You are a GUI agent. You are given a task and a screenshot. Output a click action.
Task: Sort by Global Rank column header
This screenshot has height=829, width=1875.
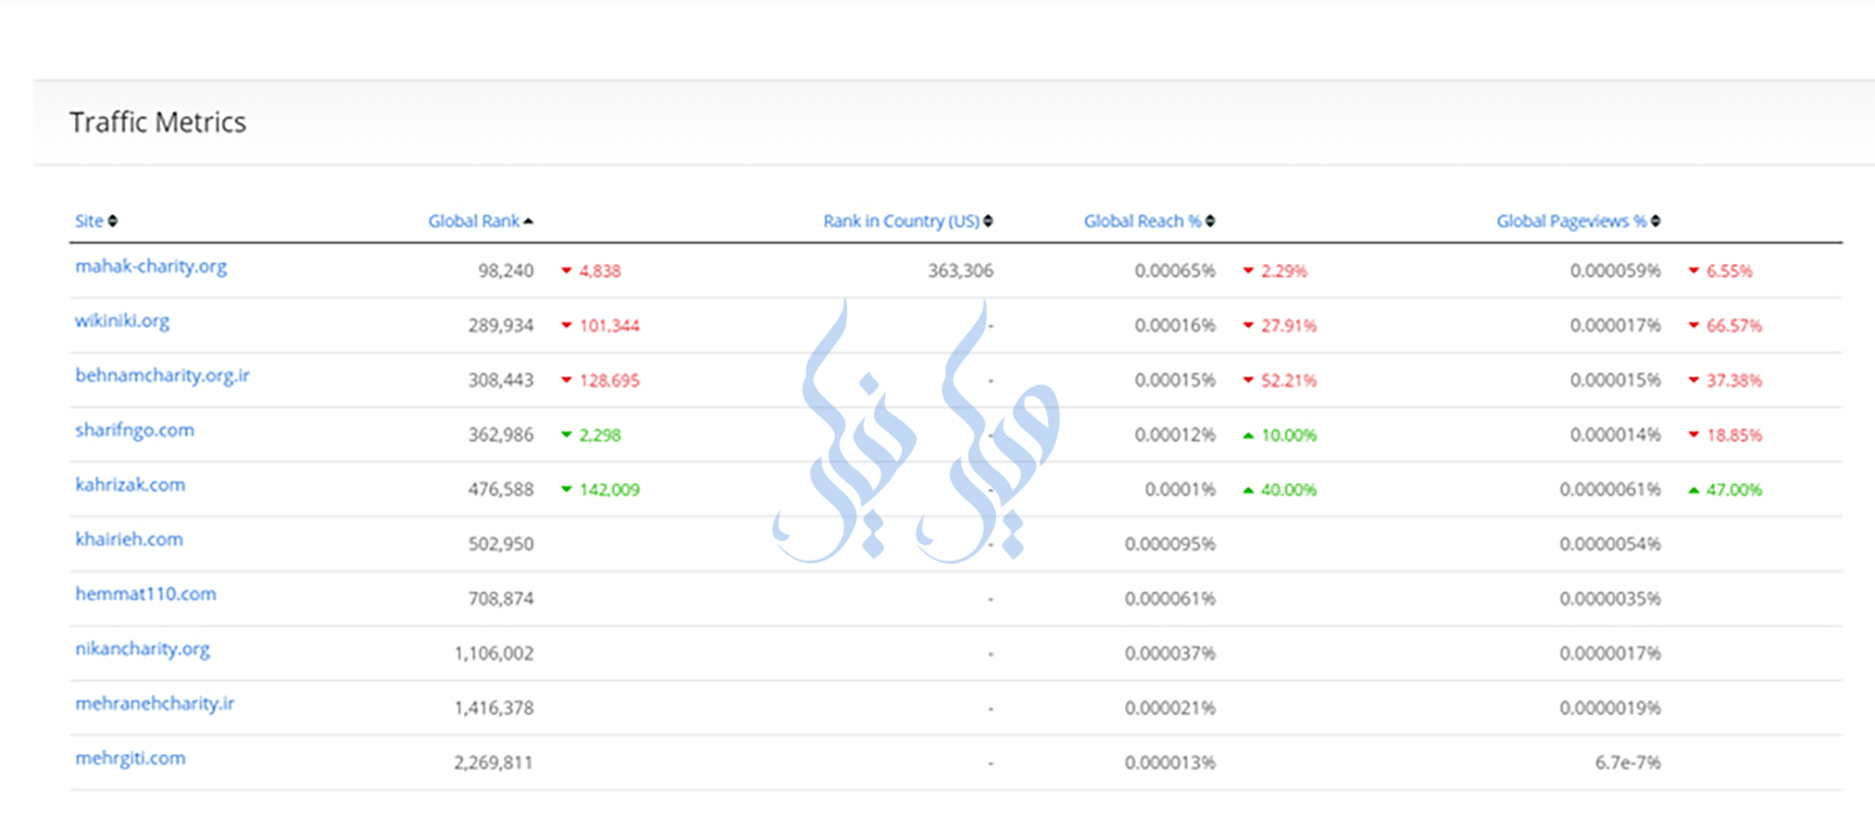[473, 221]
